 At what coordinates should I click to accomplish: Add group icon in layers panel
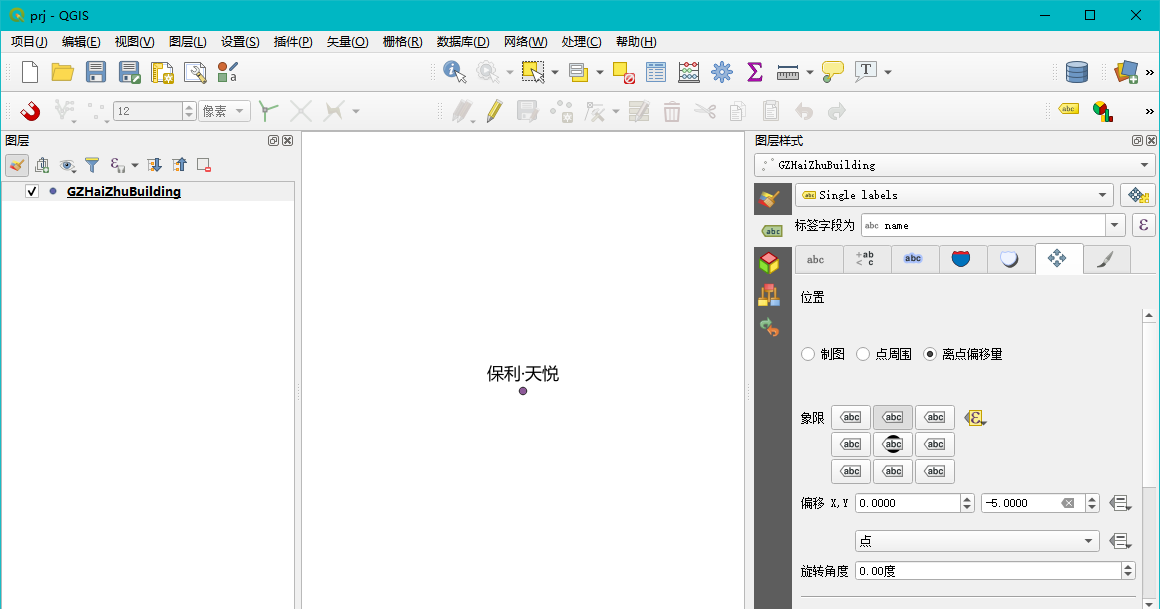42,165
